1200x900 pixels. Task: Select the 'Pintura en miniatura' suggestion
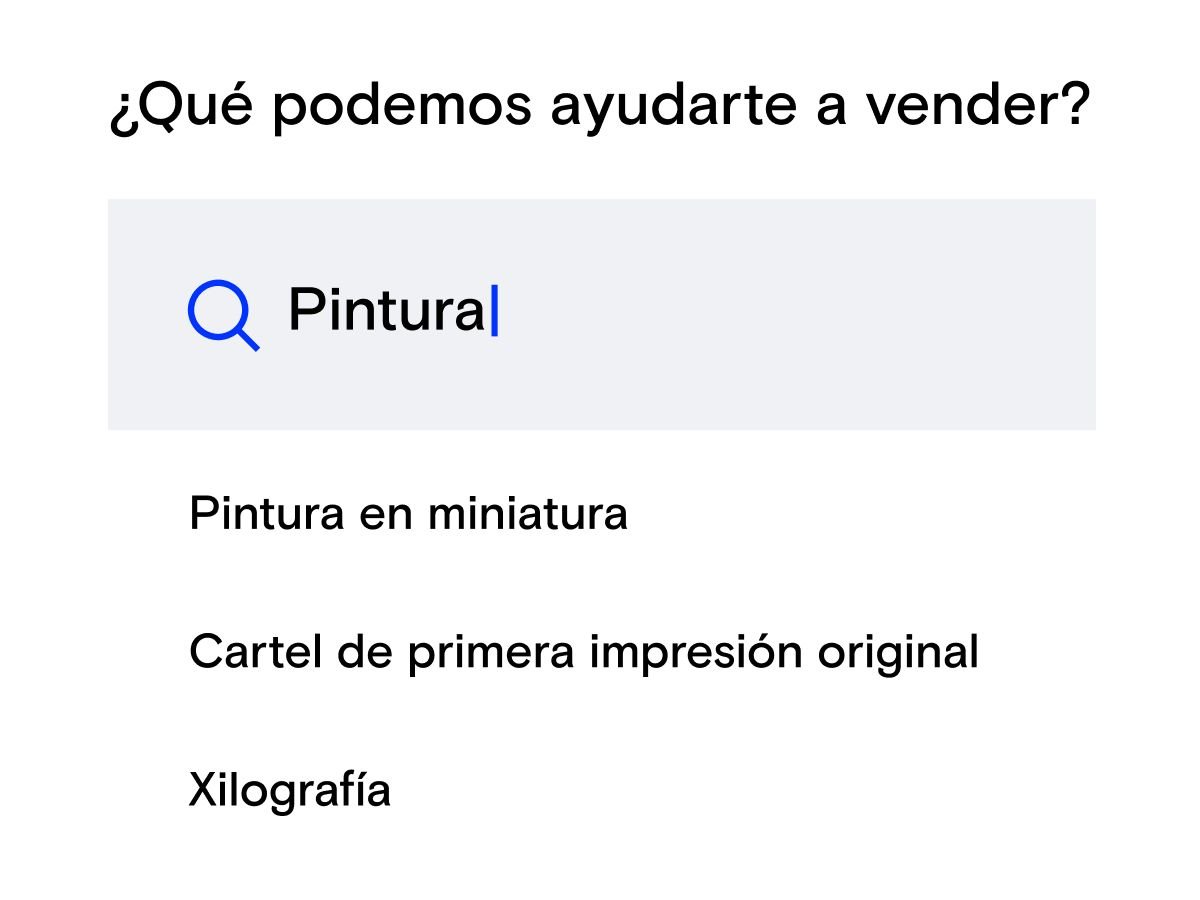[408, 515]
